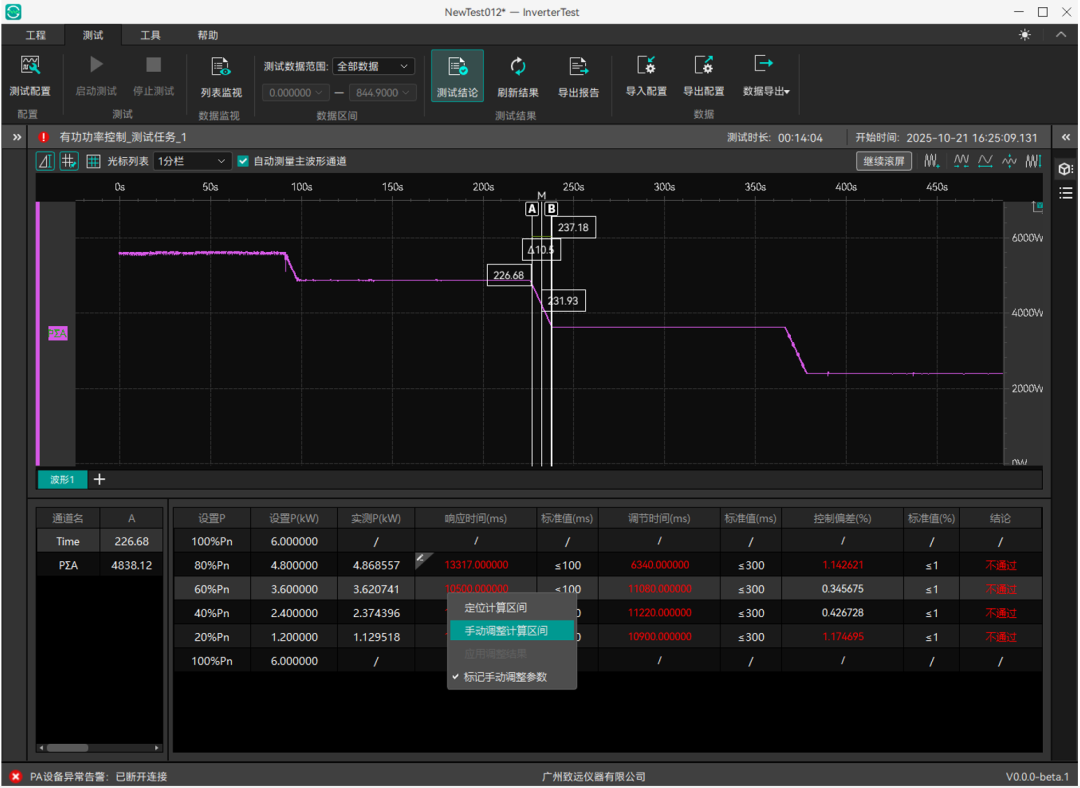Click 导出报告 export report icon

[x=578, y=75]
